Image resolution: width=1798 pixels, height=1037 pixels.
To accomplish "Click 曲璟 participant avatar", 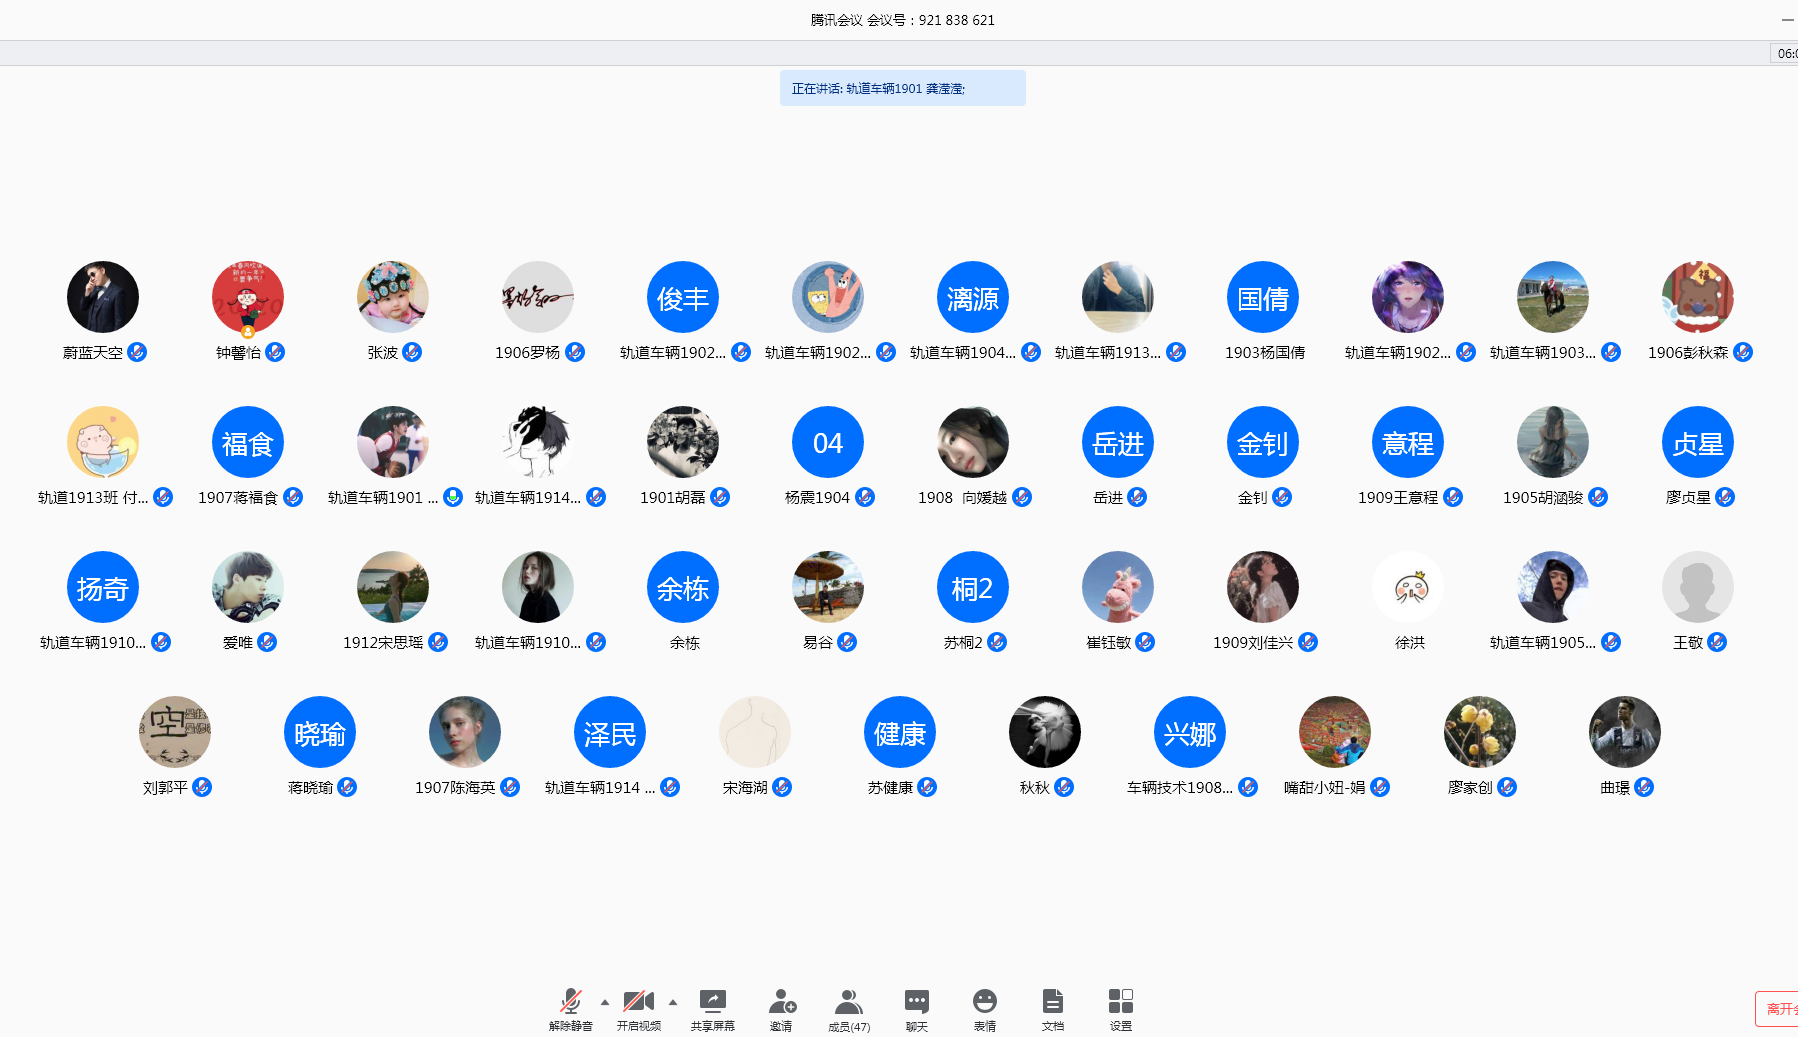I will (x=1625, y=732).
